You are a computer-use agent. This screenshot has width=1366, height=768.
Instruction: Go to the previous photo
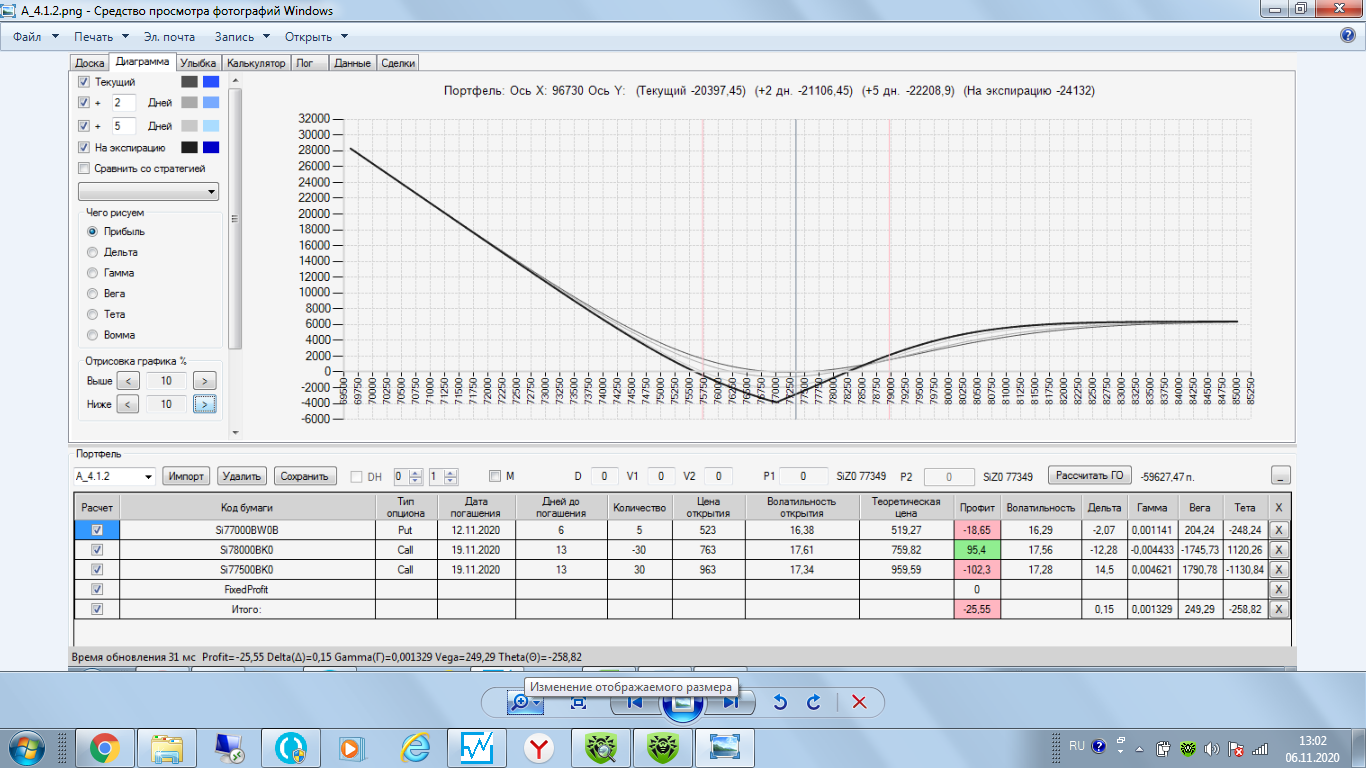tap(634, 703)
